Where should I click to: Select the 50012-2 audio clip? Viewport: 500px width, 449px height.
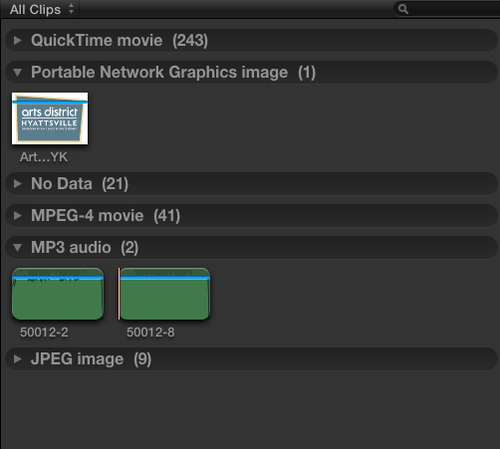coord(58,294)
